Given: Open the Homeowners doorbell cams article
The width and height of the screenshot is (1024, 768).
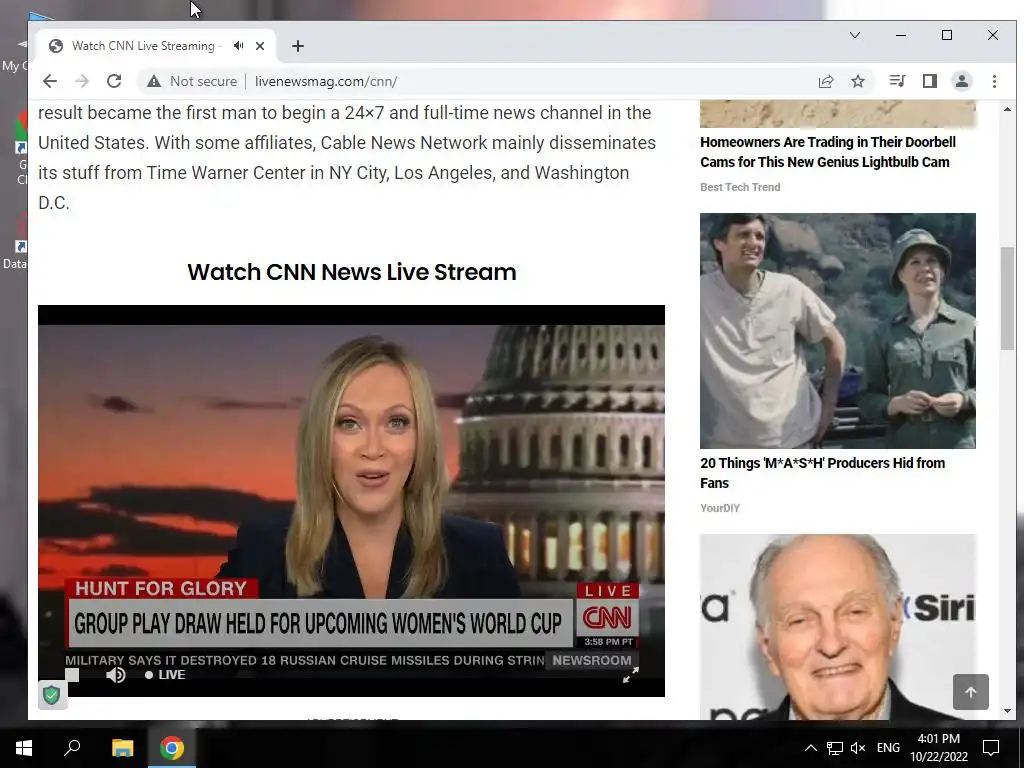Looking at the screenshot, I should [x=827, y=152].
